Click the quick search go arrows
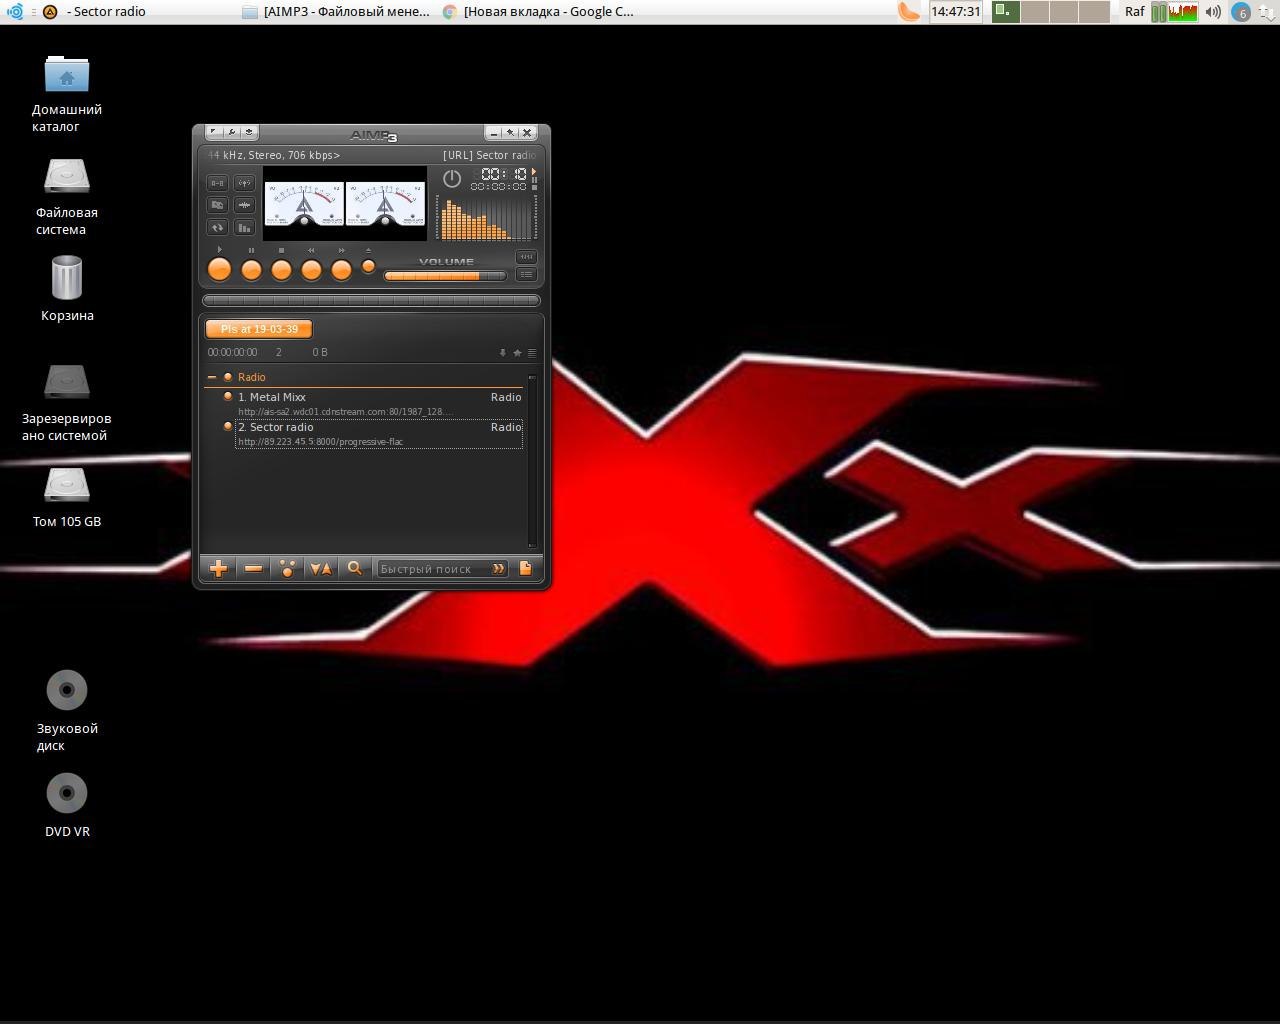The width and height of the screenshot is (1280, 1024). coord(499,569)
